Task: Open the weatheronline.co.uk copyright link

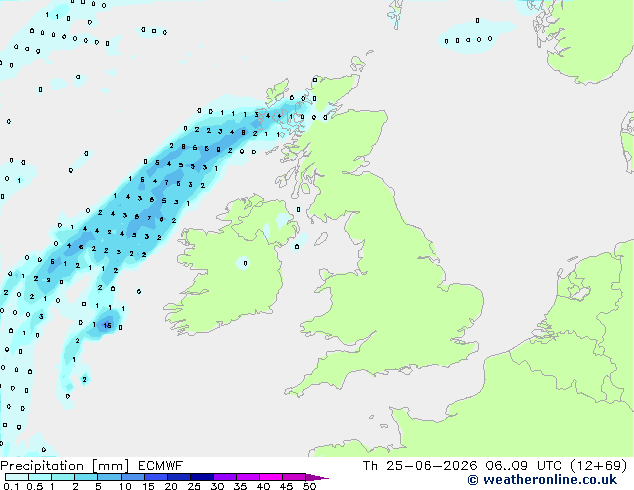Action: [x=542, y=480]
